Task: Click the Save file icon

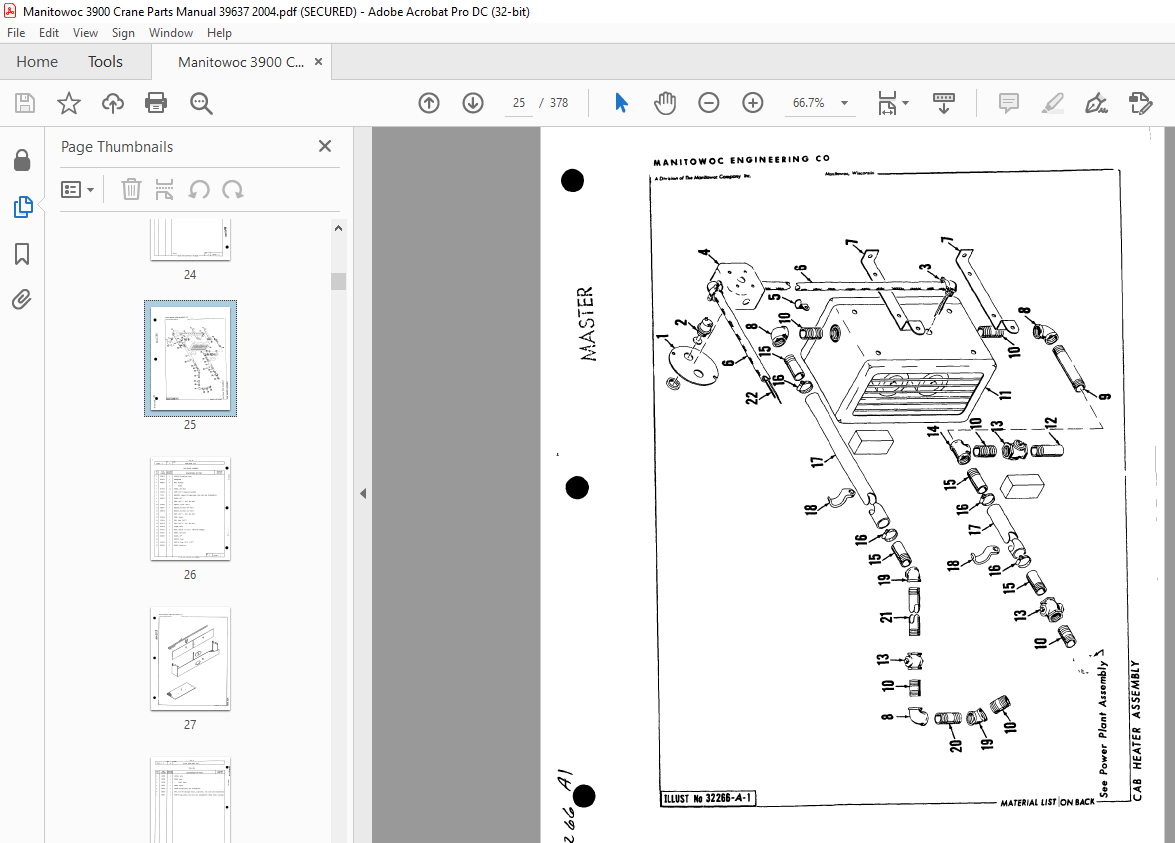Action: pos(25,103)
